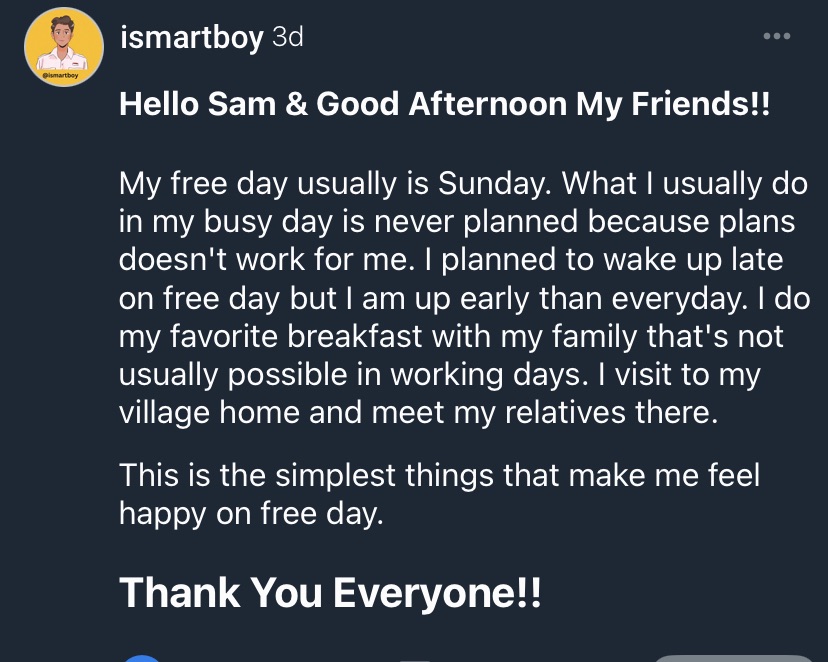
Task: Open the three-dot more options menu
Action: click(776, 37)
